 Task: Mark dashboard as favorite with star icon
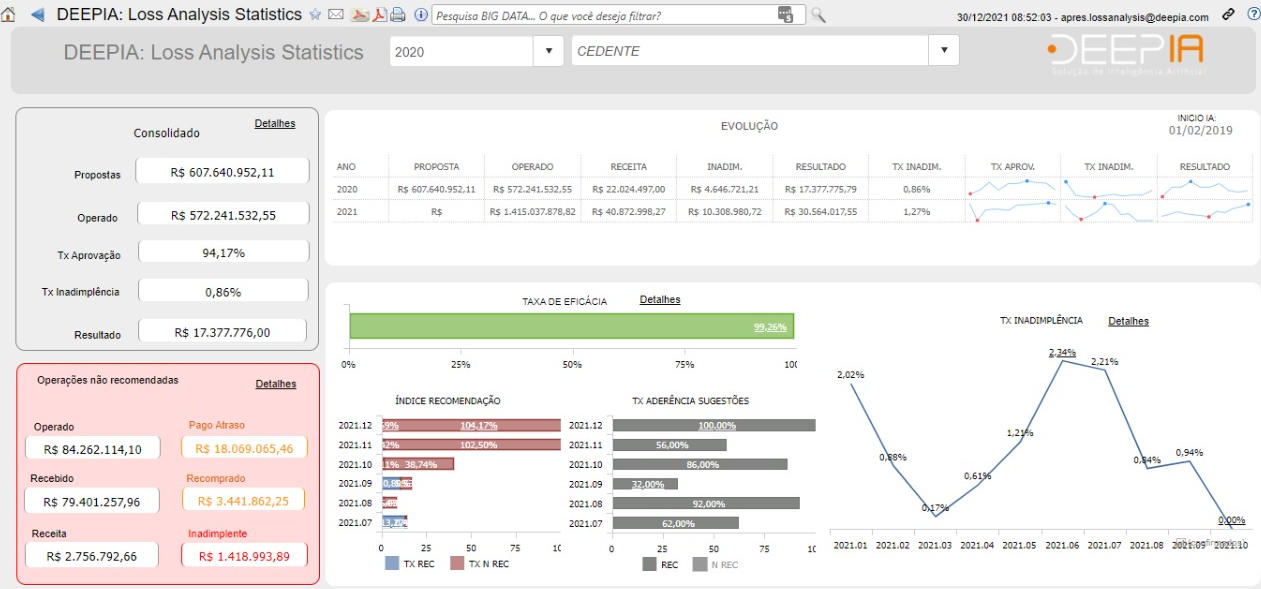point(315,15)
